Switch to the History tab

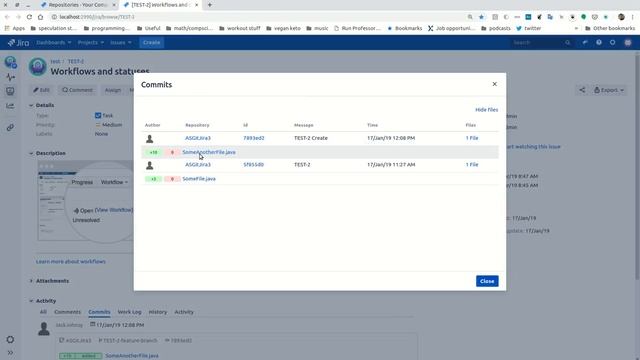[x=158, y=312]
